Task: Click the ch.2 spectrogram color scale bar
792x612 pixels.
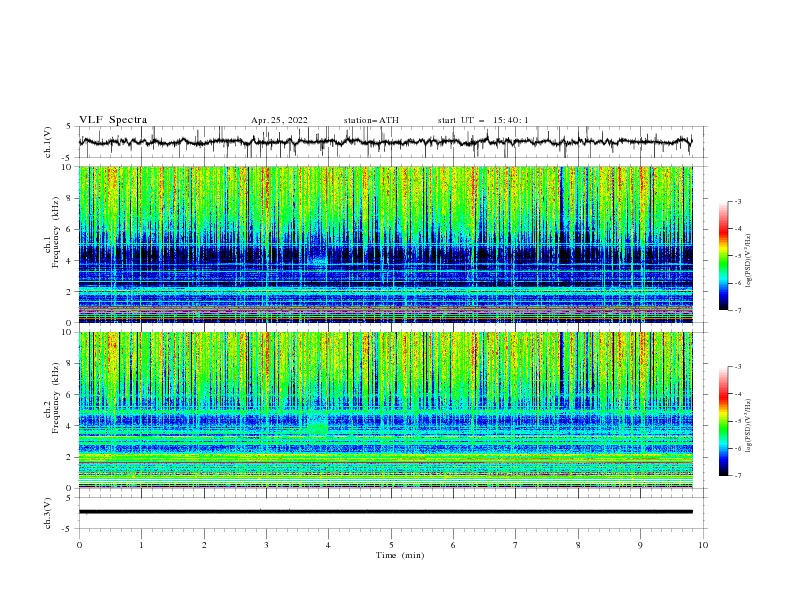Action: pyautogui.click(x=724, y=421)
